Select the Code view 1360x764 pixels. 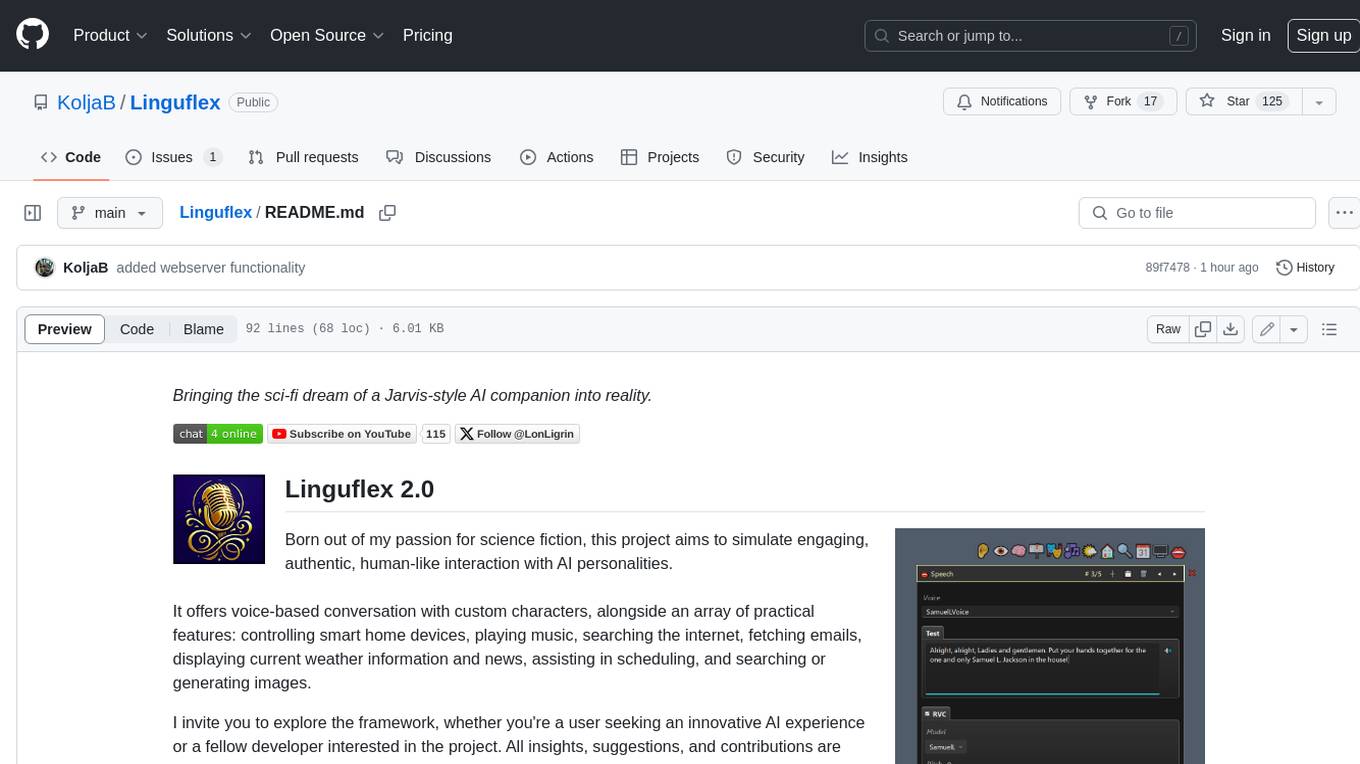(137, 329)
